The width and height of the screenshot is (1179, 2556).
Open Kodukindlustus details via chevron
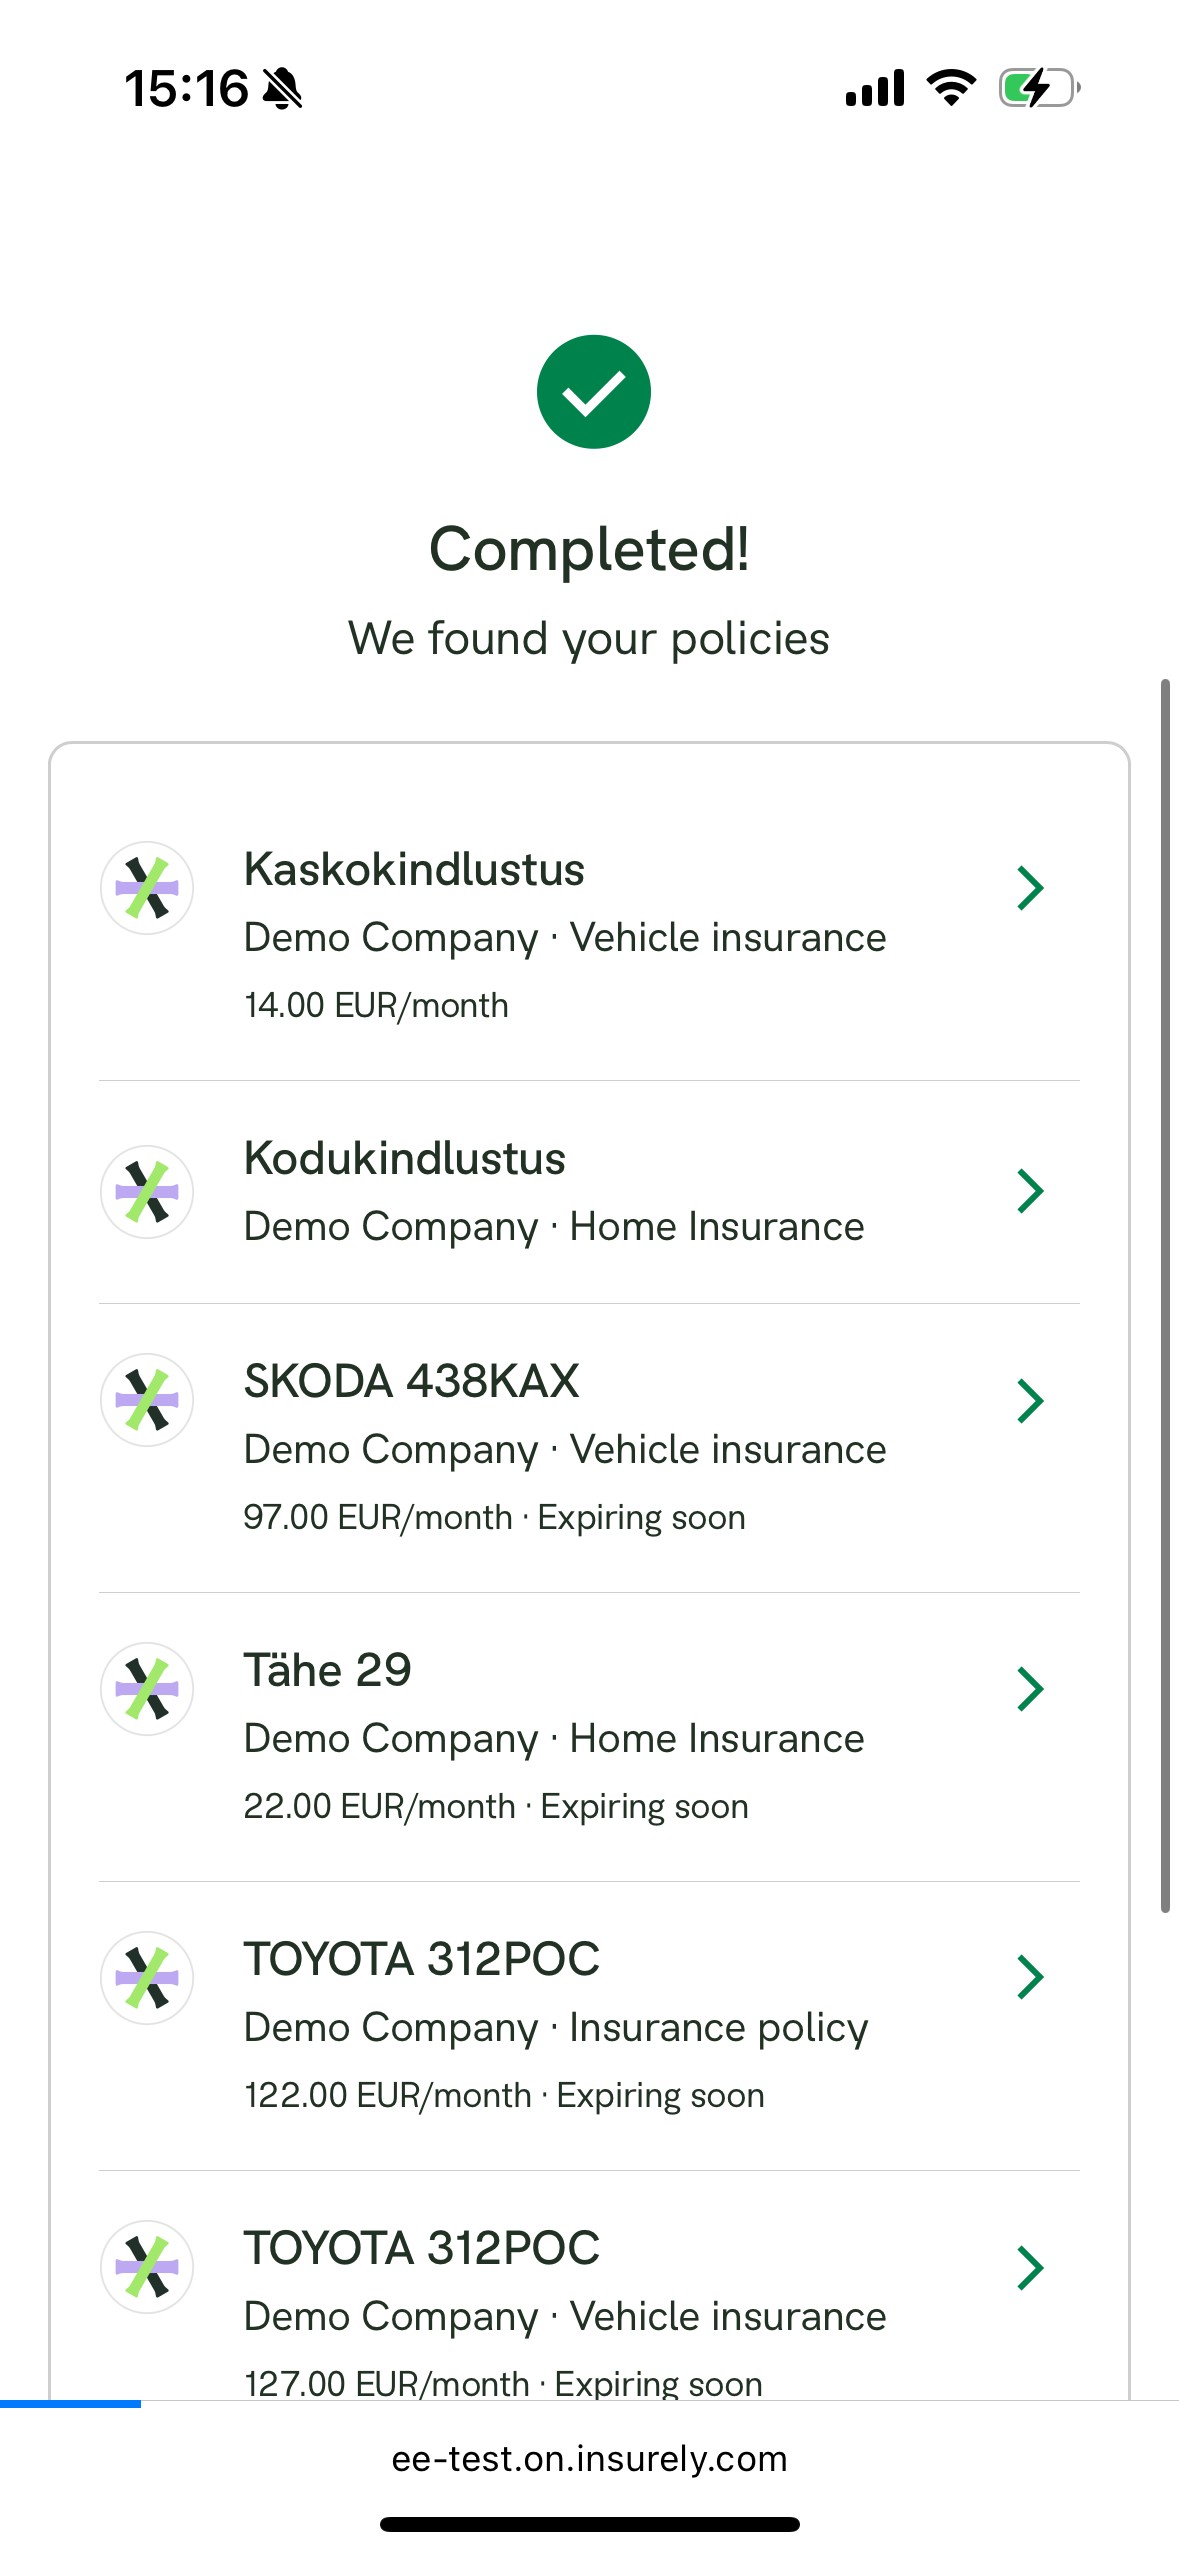[1030, 1191]
